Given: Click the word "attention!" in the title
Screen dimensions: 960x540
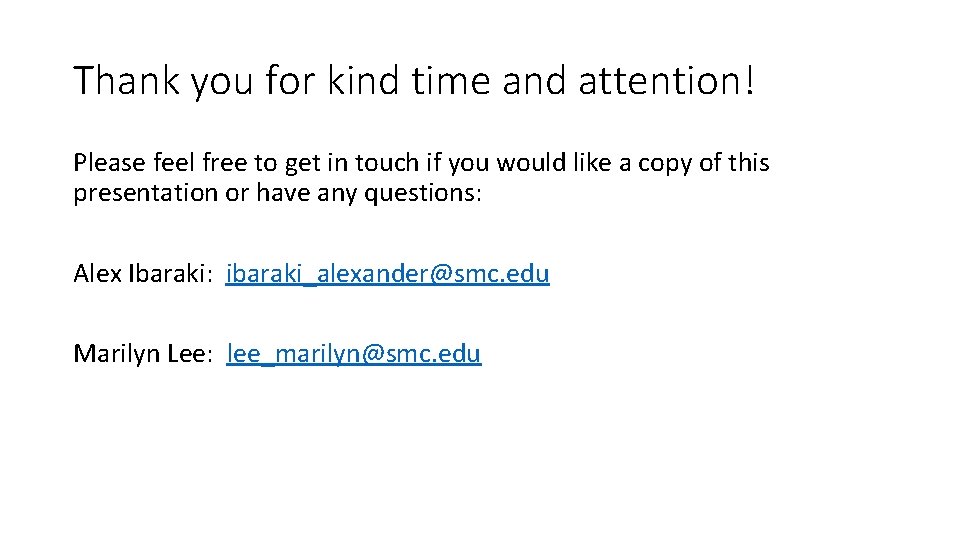Looking at the screenshot, I should [x=666, y=81].
